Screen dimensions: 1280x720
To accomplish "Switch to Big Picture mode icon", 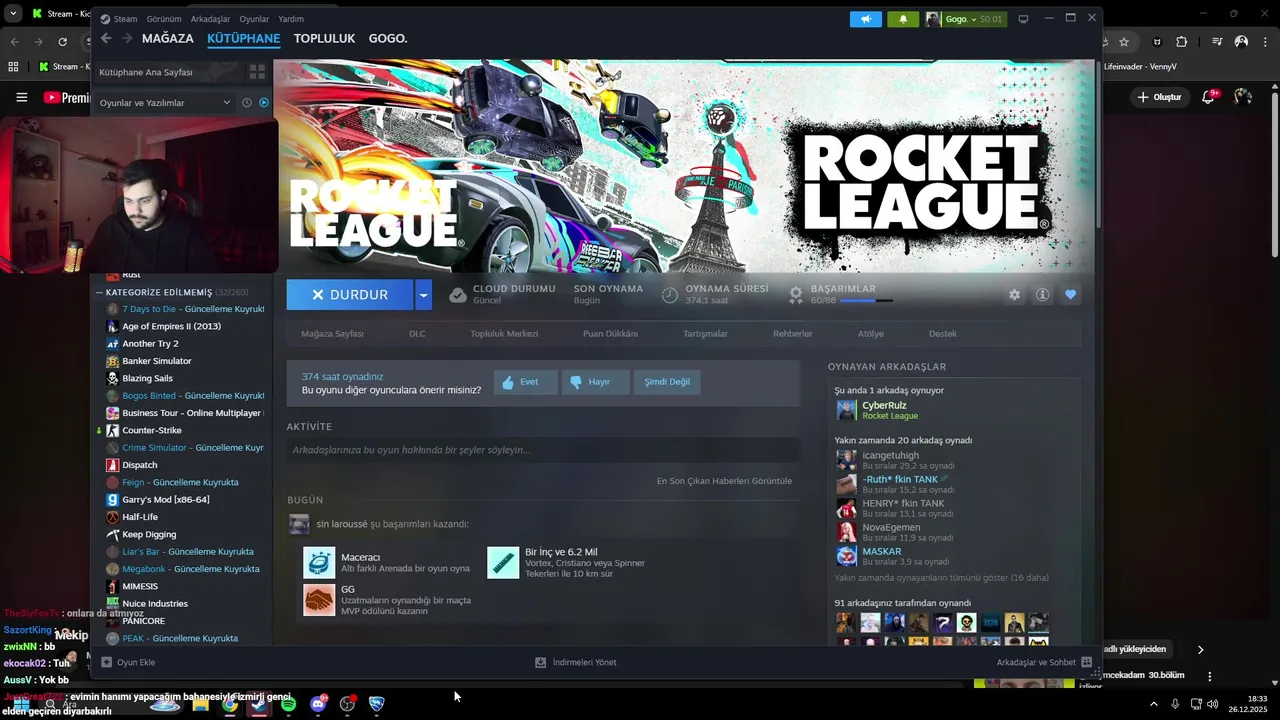I will [x=1023, y=19].
